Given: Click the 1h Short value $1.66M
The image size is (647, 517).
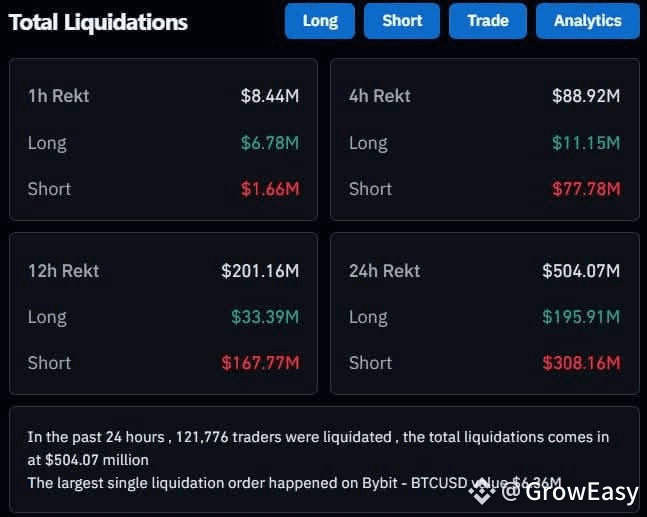Looking at the screenshot, I should pos(270,189).
